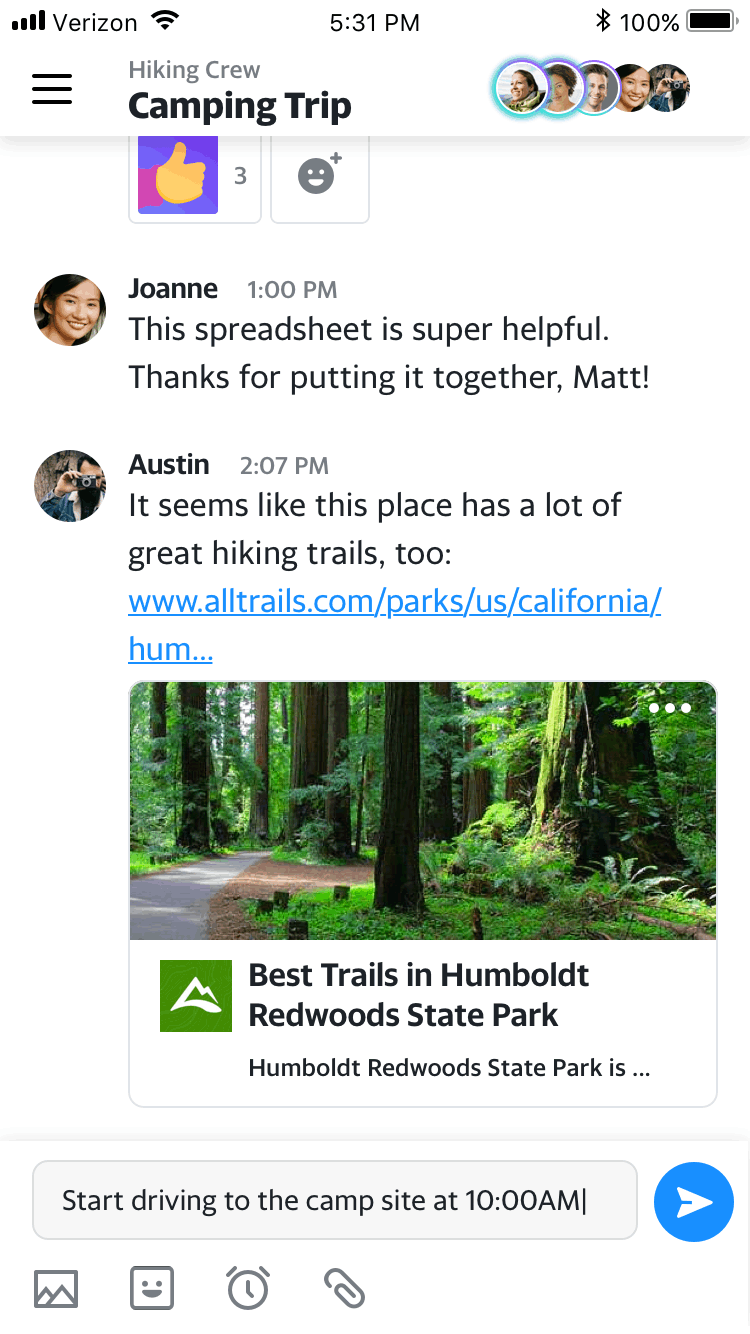Tap the AllTrails green logo
The width and height of the screenshot is (750, 1334).
click(196, 996)
